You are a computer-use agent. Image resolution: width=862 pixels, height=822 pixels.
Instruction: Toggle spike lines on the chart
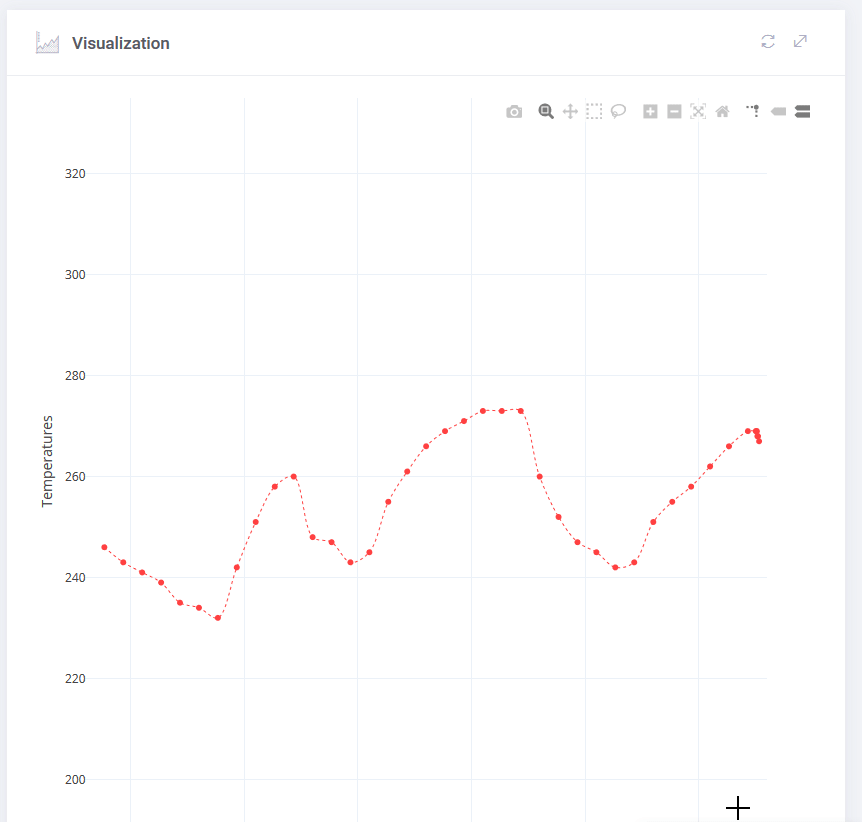click(754, 112)
